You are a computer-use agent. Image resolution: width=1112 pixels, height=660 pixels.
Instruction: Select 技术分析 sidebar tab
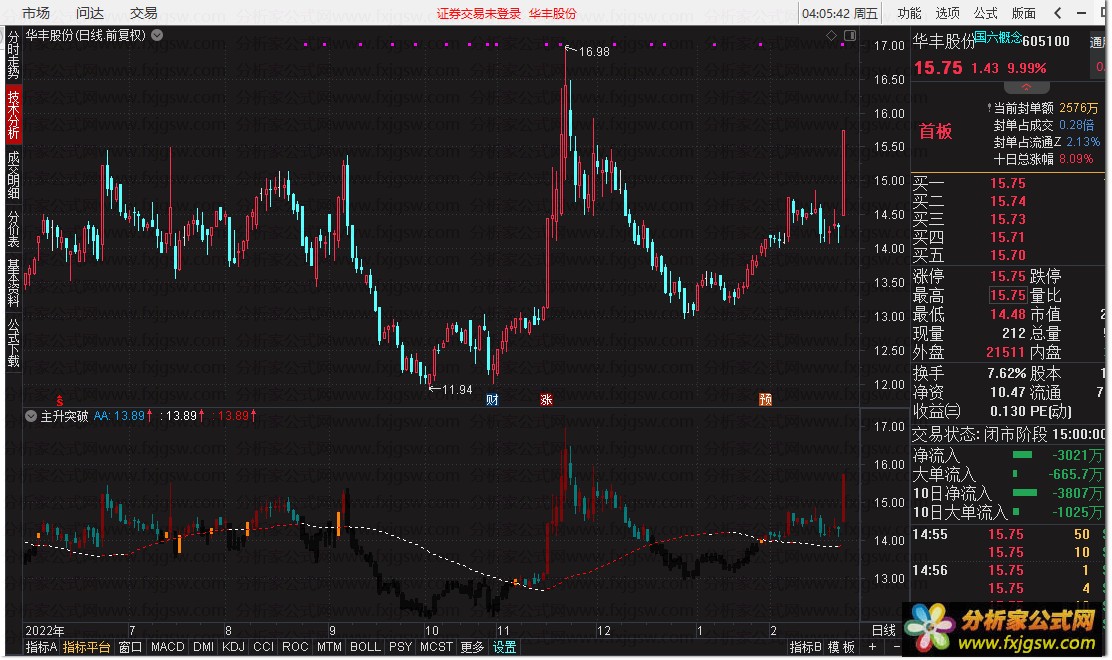pos(13,114)
